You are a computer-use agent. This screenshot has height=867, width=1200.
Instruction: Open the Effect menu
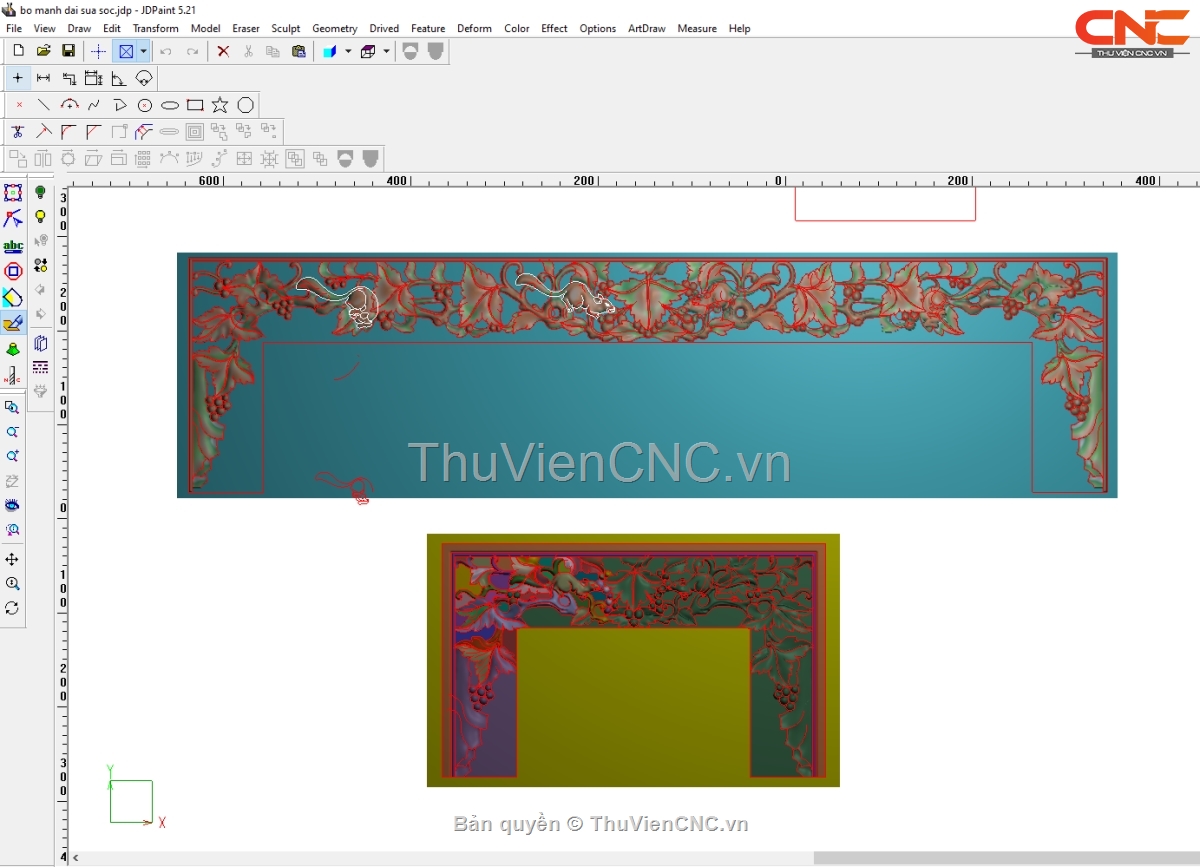555,28
